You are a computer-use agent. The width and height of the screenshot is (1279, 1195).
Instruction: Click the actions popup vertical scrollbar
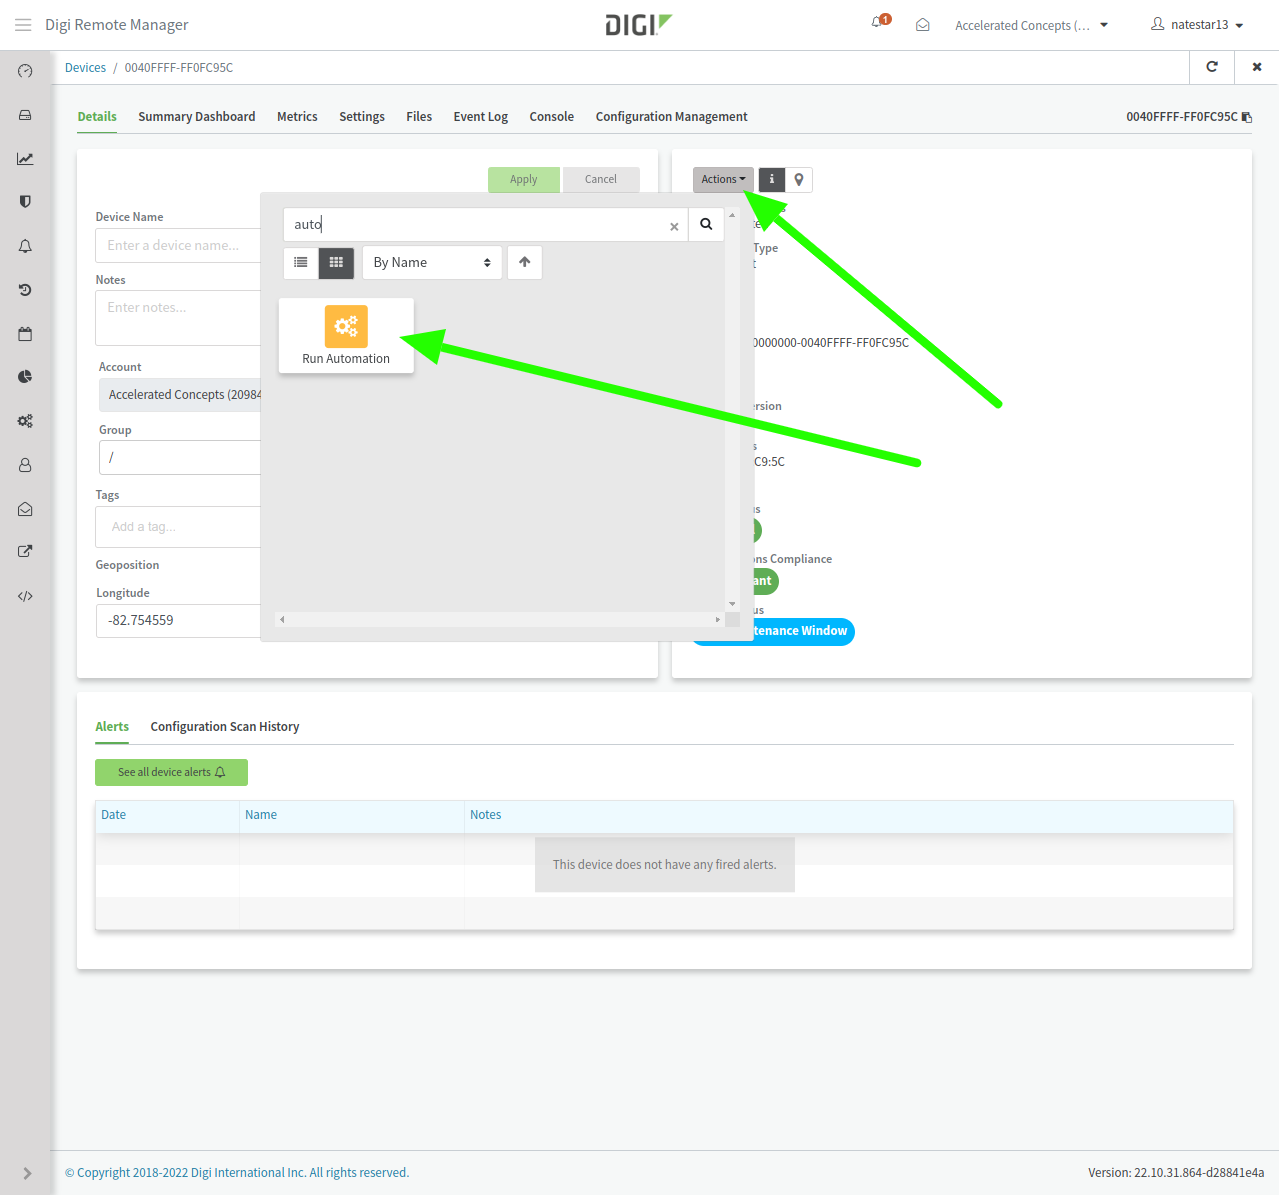pos(732,410)
